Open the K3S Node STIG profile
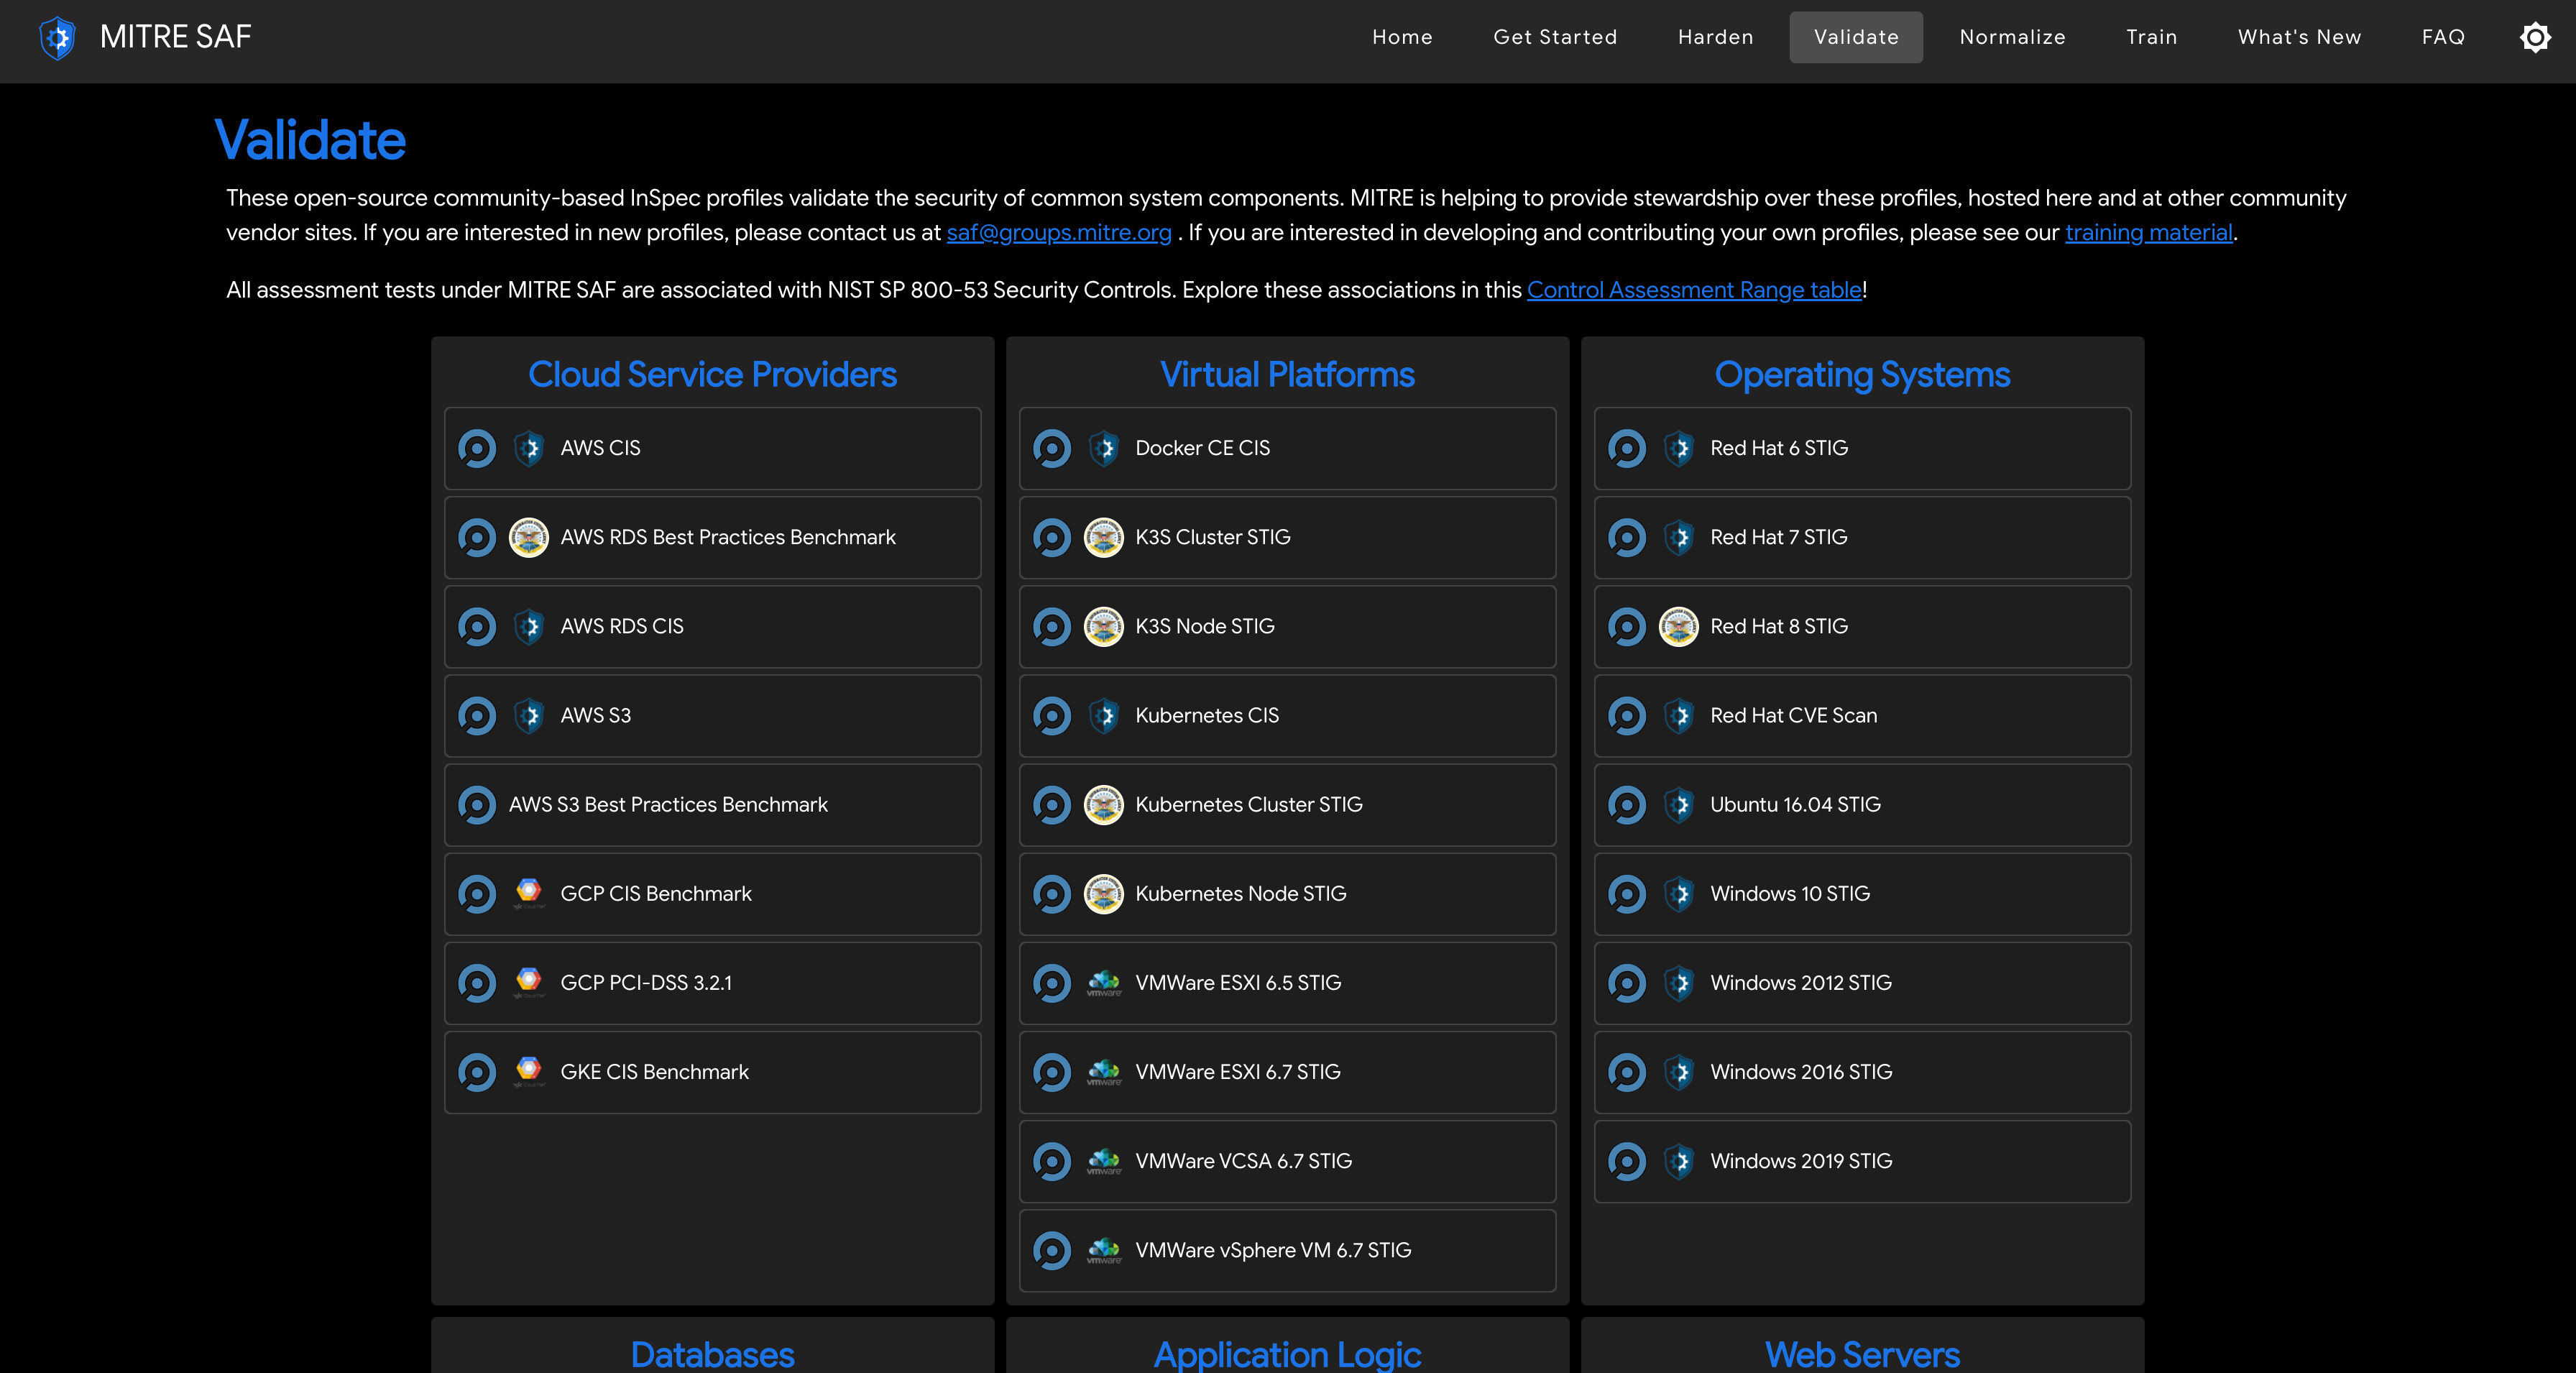Viewport: 2576px width, 1373px height. click(1288, 627)
